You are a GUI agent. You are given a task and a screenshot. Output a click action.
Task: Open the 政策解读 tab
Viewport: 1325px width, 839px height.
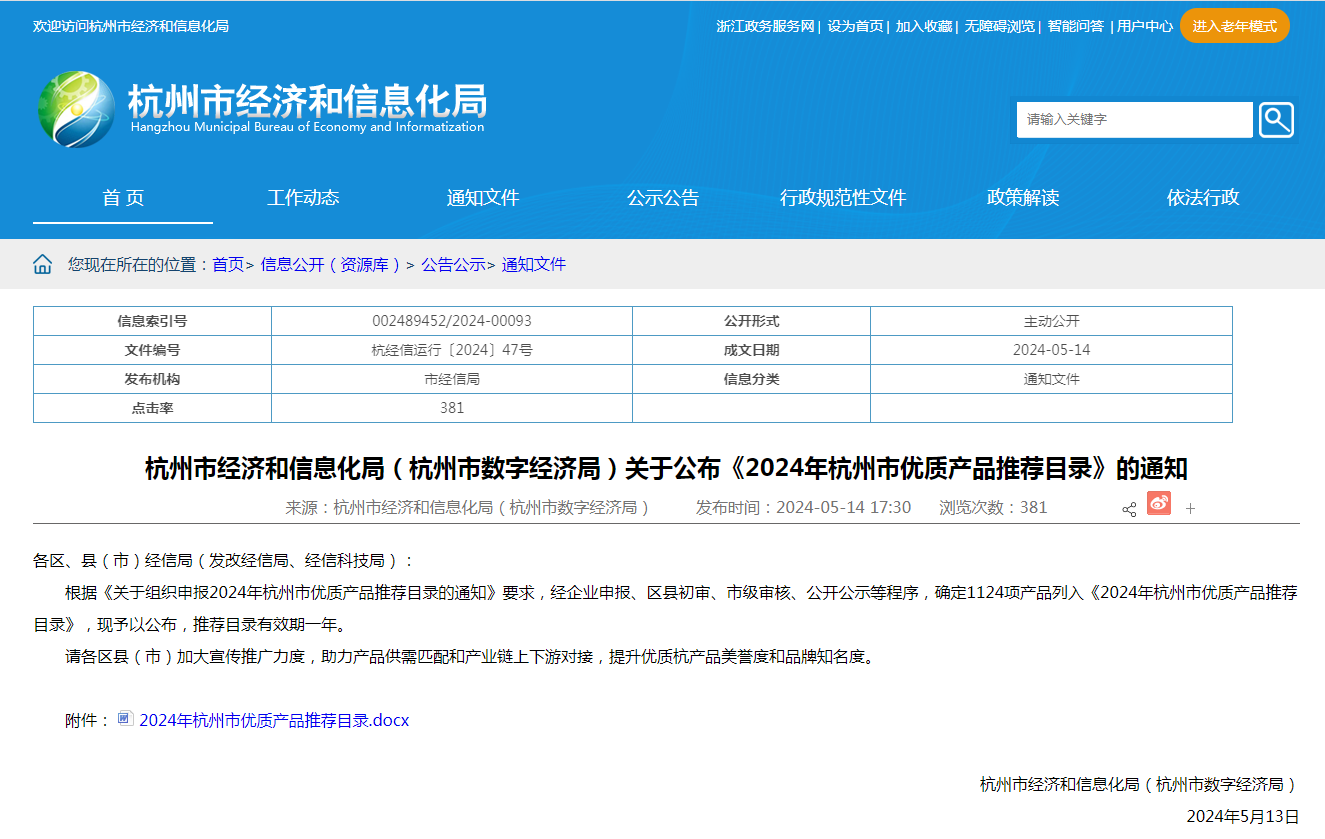click(x=1021, y=198)
